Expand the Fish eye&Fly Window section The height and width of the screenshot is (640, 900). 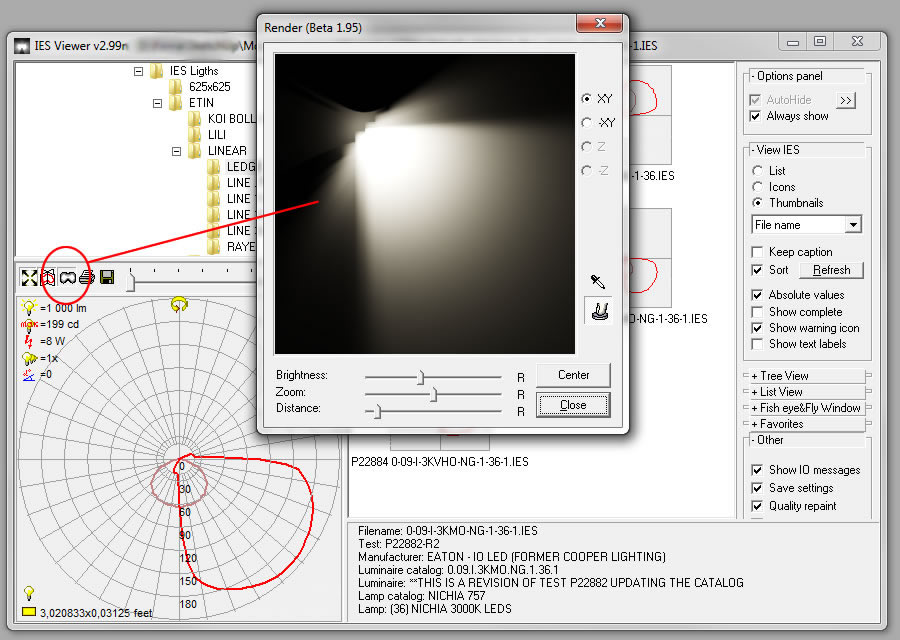point(805,408)
